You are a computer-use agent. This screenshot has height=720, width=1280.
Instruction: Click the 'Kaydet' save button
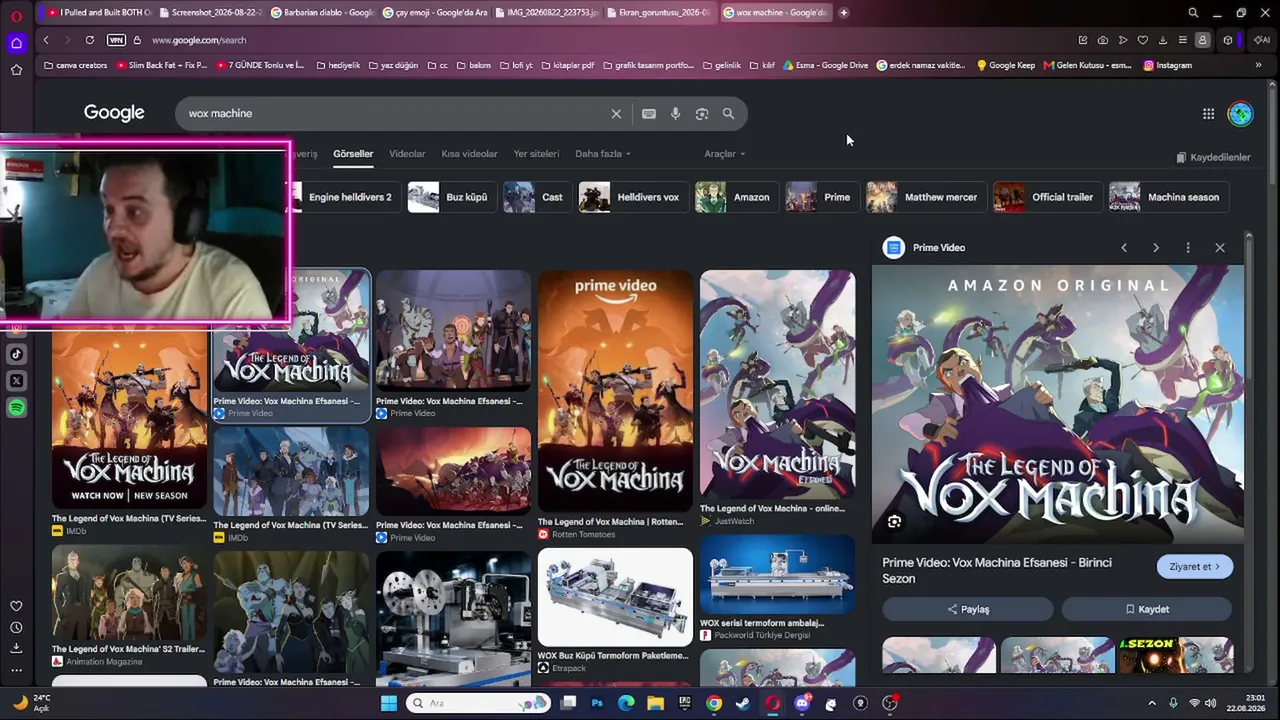tap(1147, 609)
